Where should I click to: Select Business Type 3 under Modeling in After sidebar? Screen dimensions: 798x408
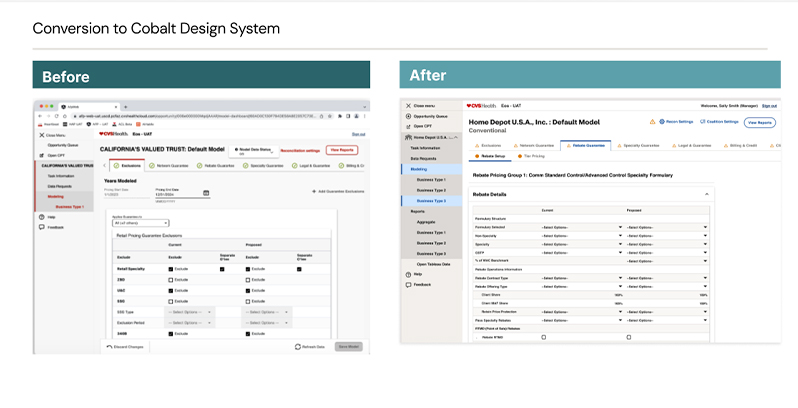[x=432, y=201]
